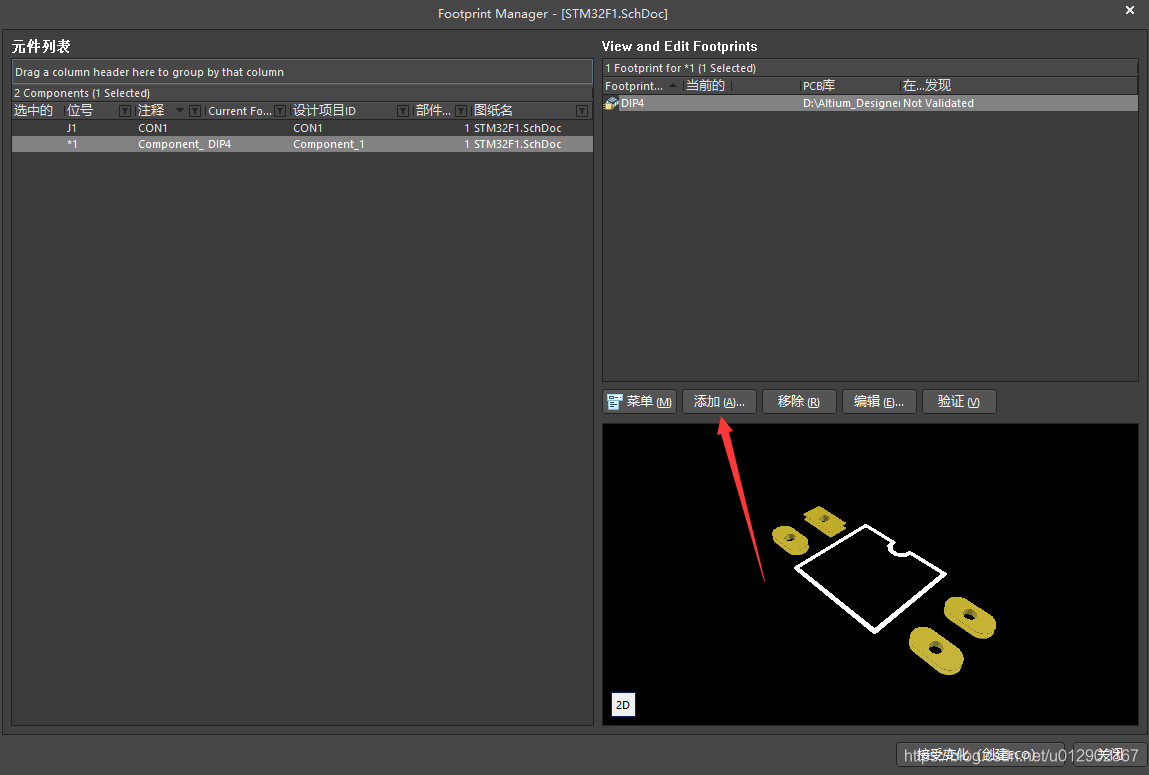Screen dimensions: 1149x775
Task: Open filter for 注释 column
Action: coord(195,111)
